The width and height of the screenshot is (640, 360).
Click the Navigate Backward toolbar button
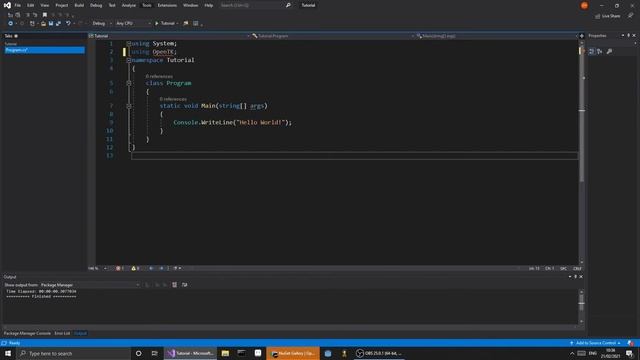tap(11, 23)
